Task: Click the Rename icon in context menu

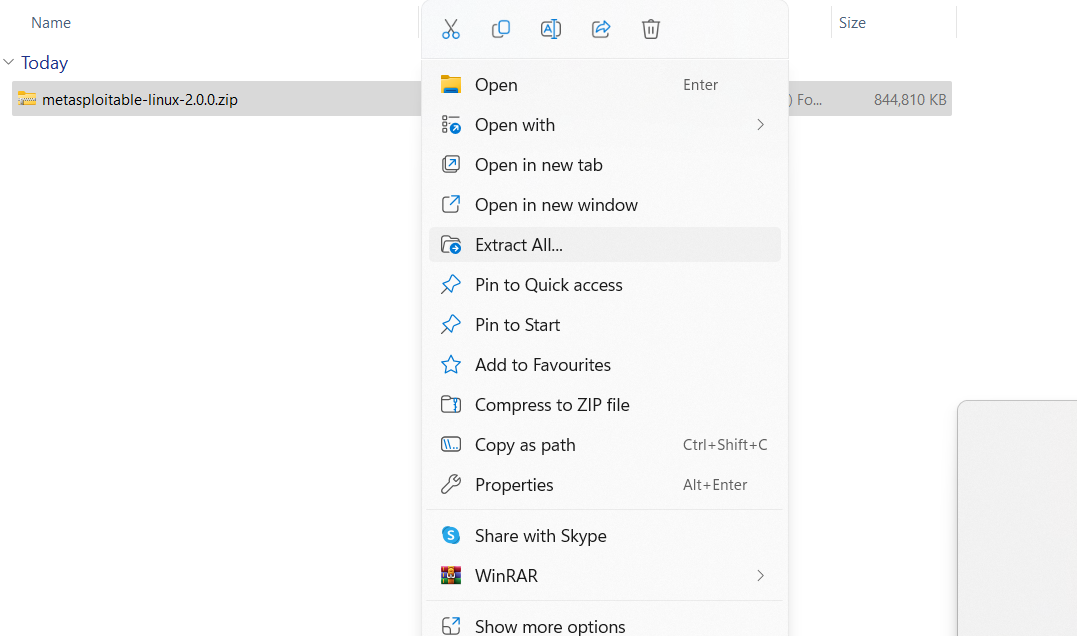Action: 551,29
